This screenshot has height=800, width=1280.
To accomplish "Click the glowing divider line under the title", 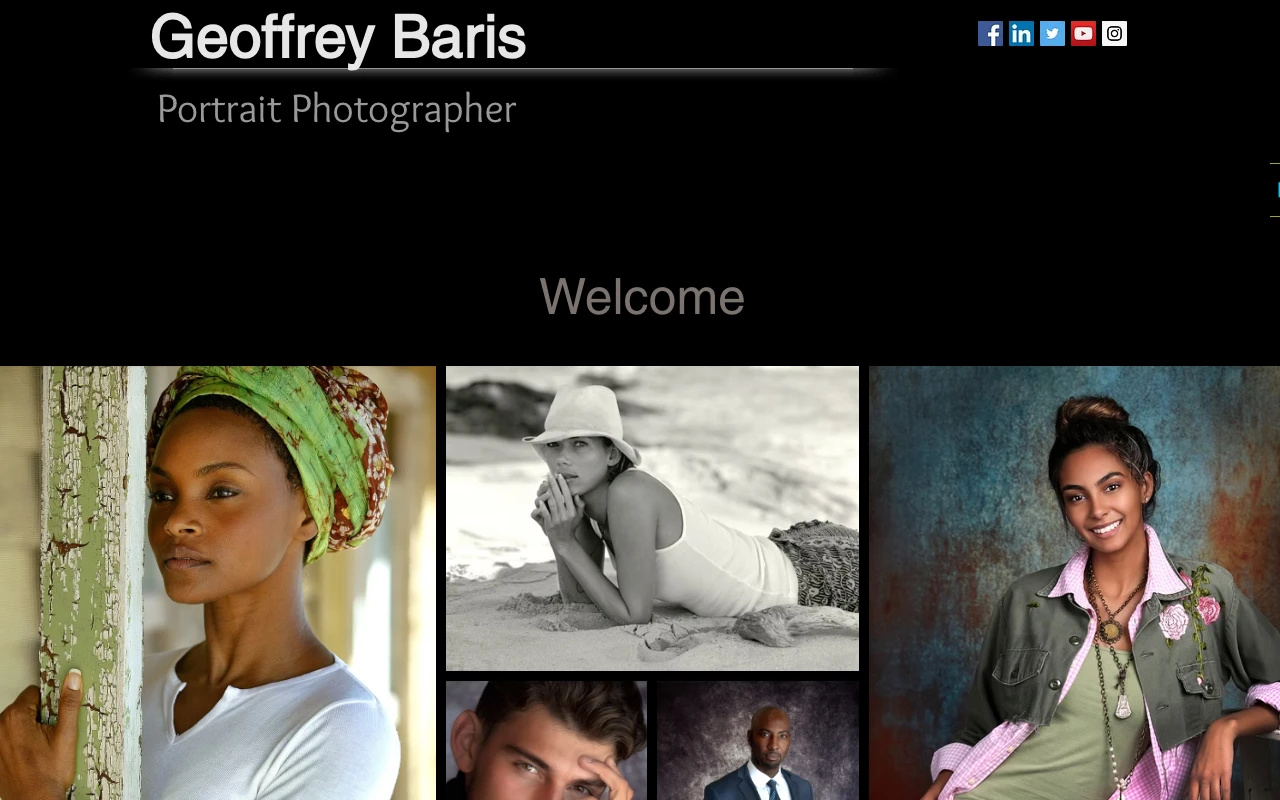I will point(512,70).
